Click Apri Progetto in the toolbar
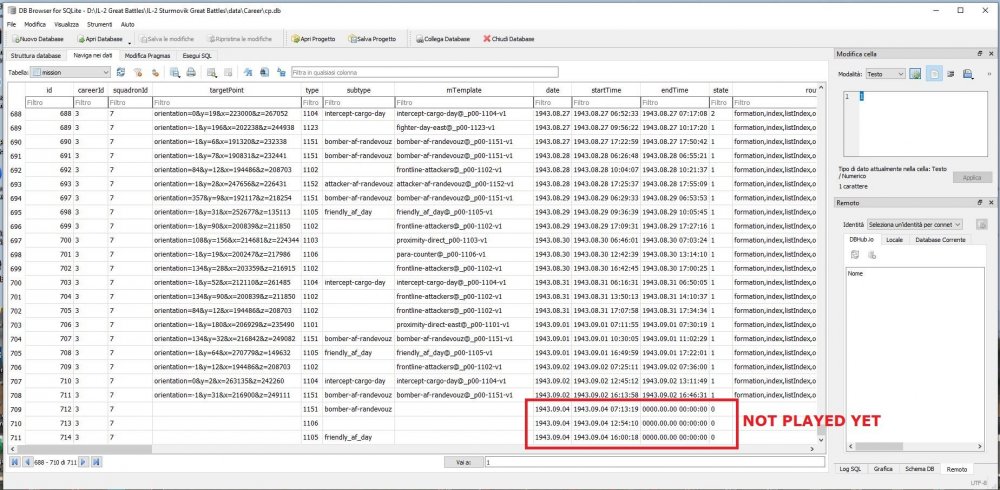Screen dimensions: 1000x490 coord(312,39)
